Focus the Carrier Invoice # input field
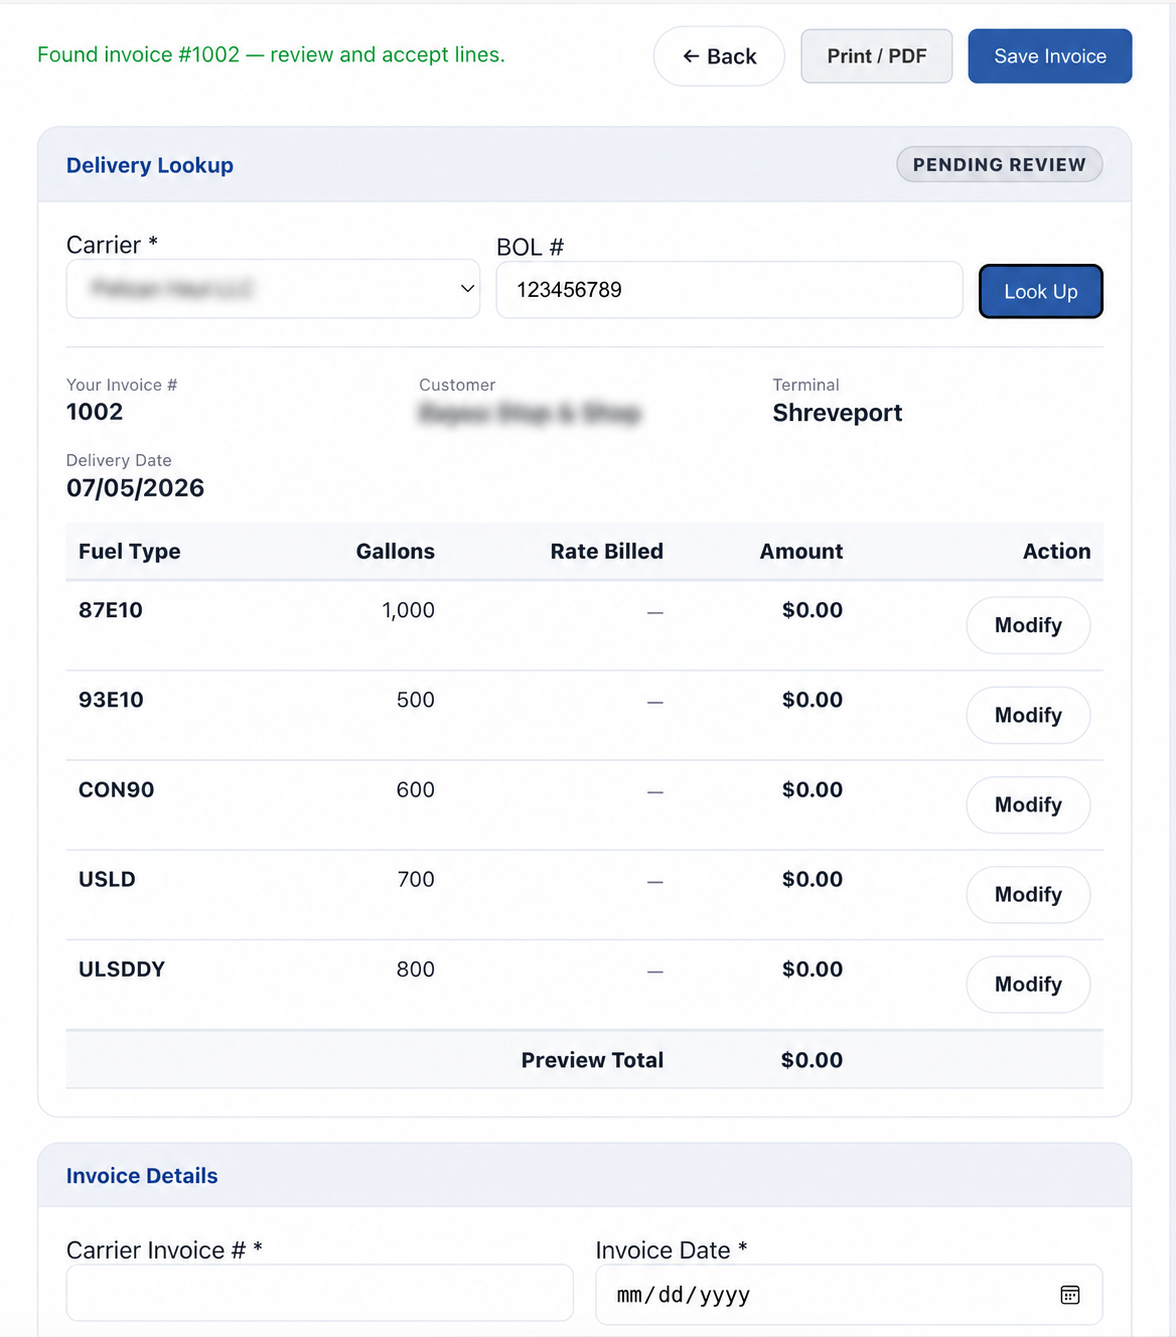Image resolution: width=1176 pixels, height=1337 pixels. point(320,1293)
